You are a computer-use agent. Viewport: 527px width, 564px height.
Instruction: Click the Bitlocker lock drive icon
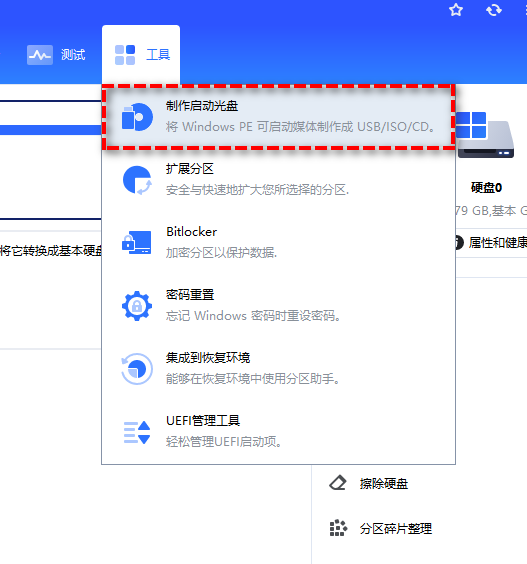137,242
